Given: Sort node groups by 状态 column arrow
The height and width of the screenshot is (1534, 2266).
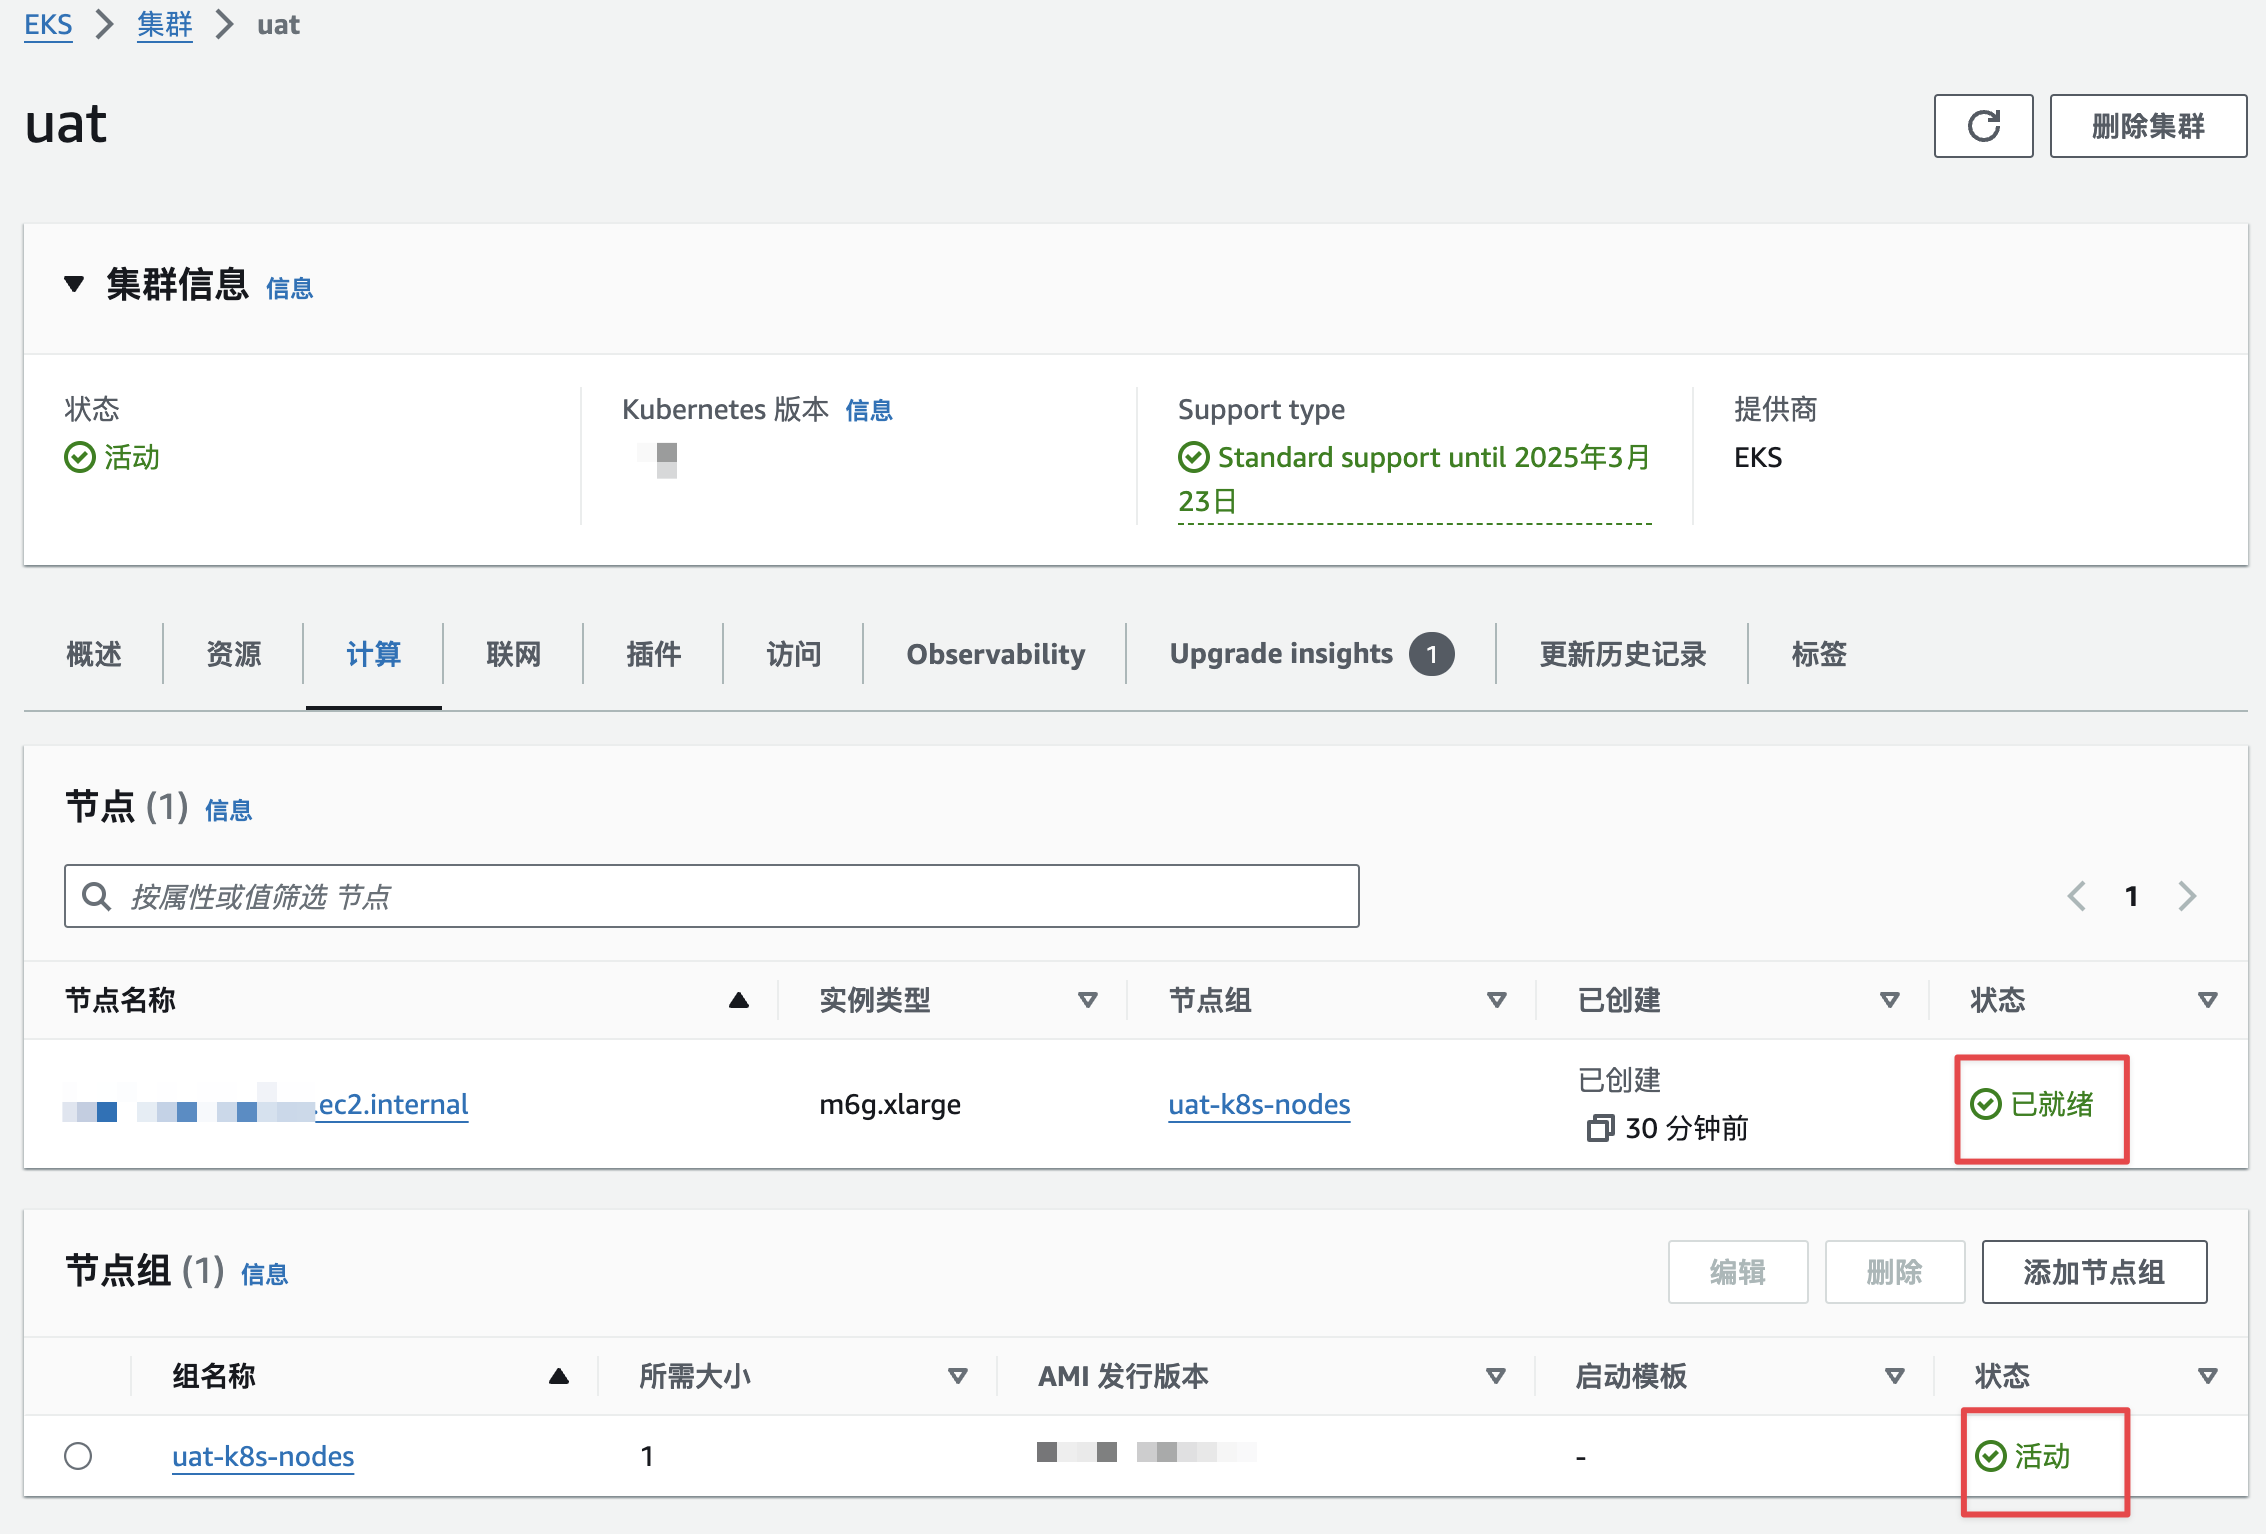Looking at the screenshot, I should click(x=2208, y=1377).
